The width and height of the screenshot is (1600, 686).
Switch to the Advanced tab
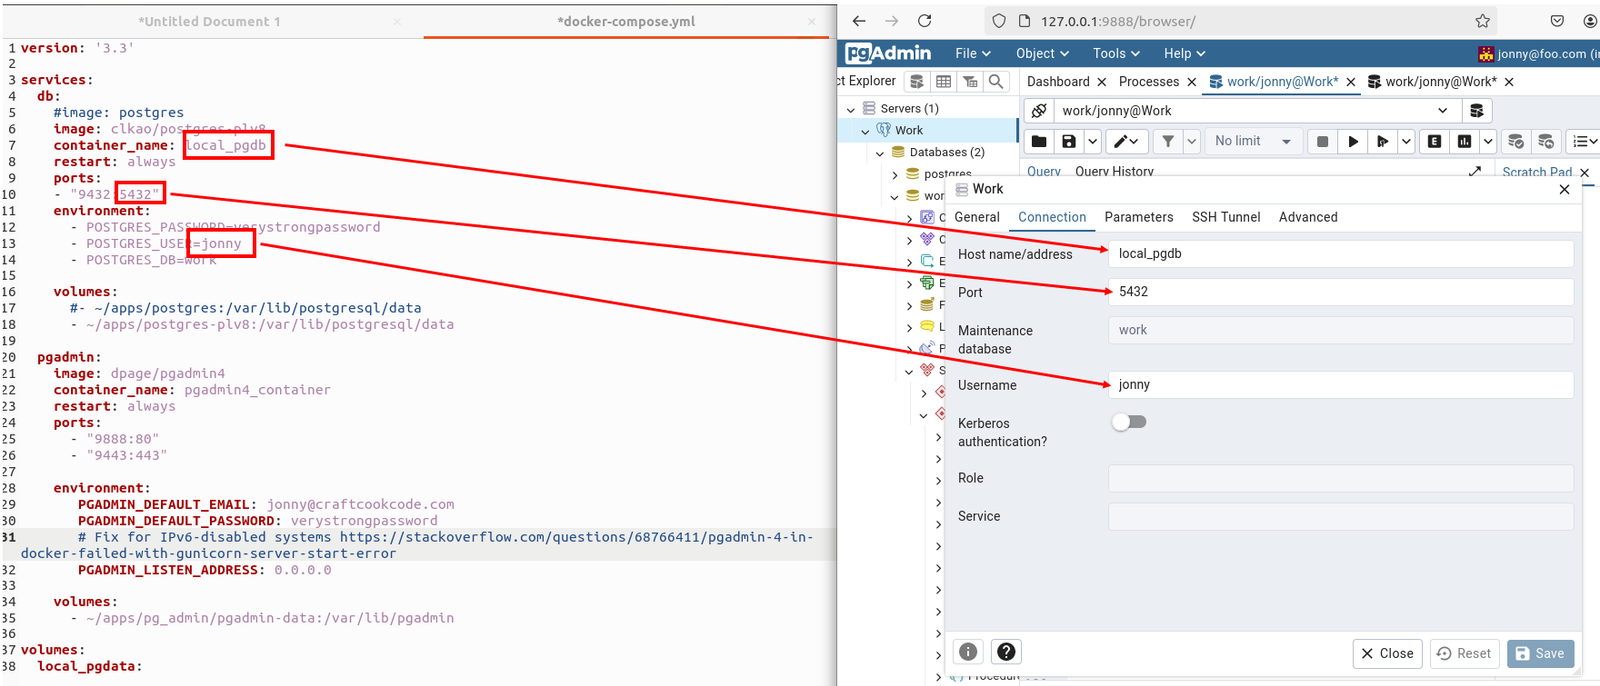[x=1308, y=217]
